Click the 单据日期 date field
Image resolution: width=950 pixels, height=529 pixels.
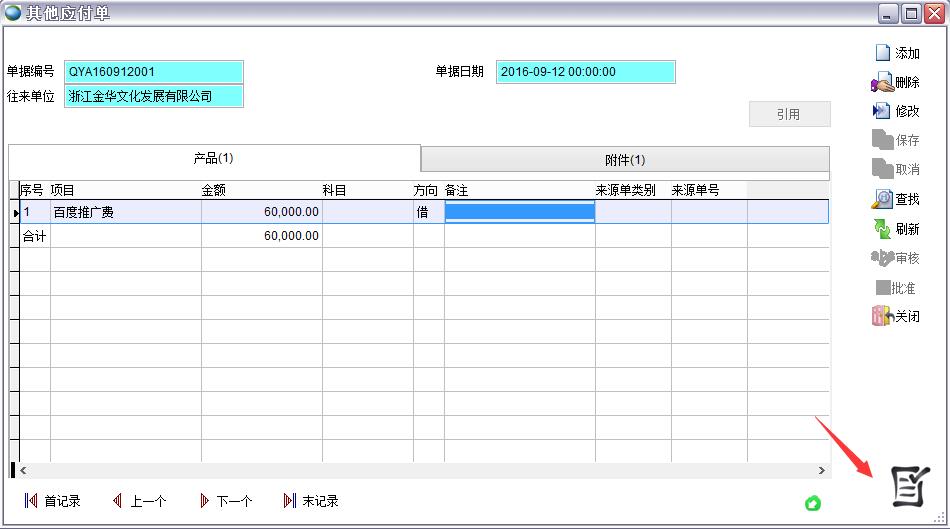[585, 72]
